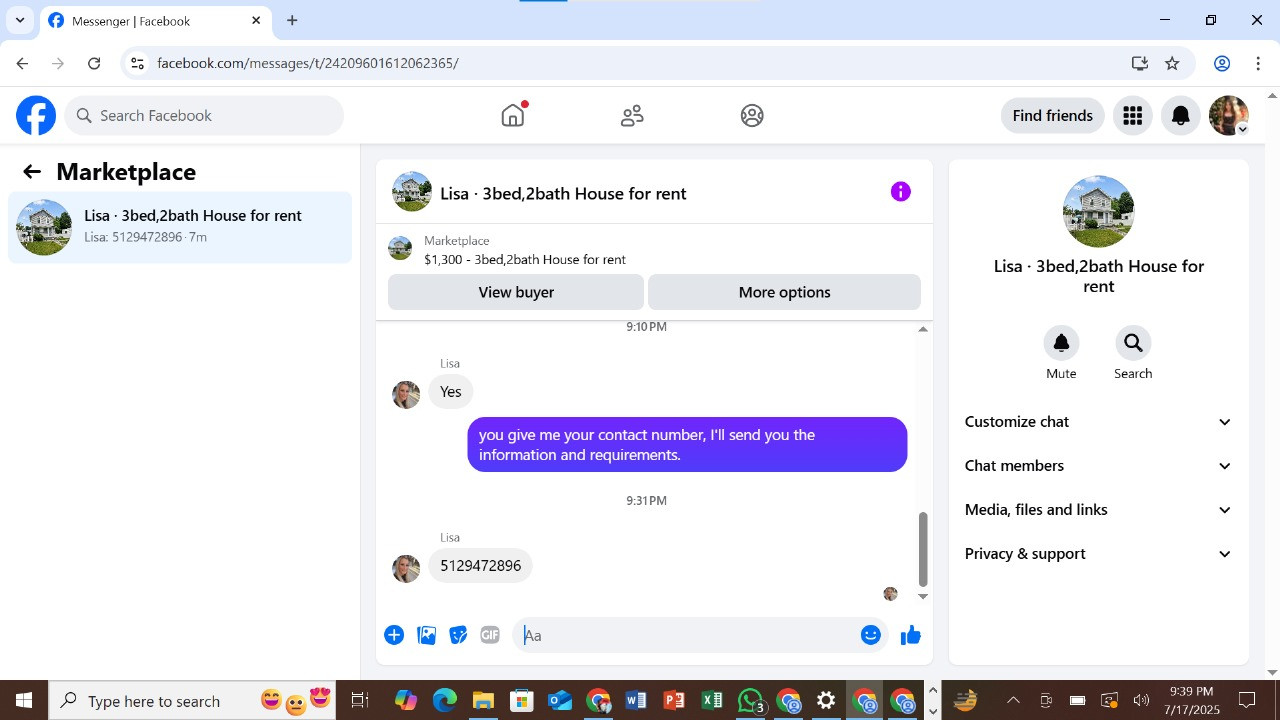Attach a file with the photo icon

pos(426,635)
